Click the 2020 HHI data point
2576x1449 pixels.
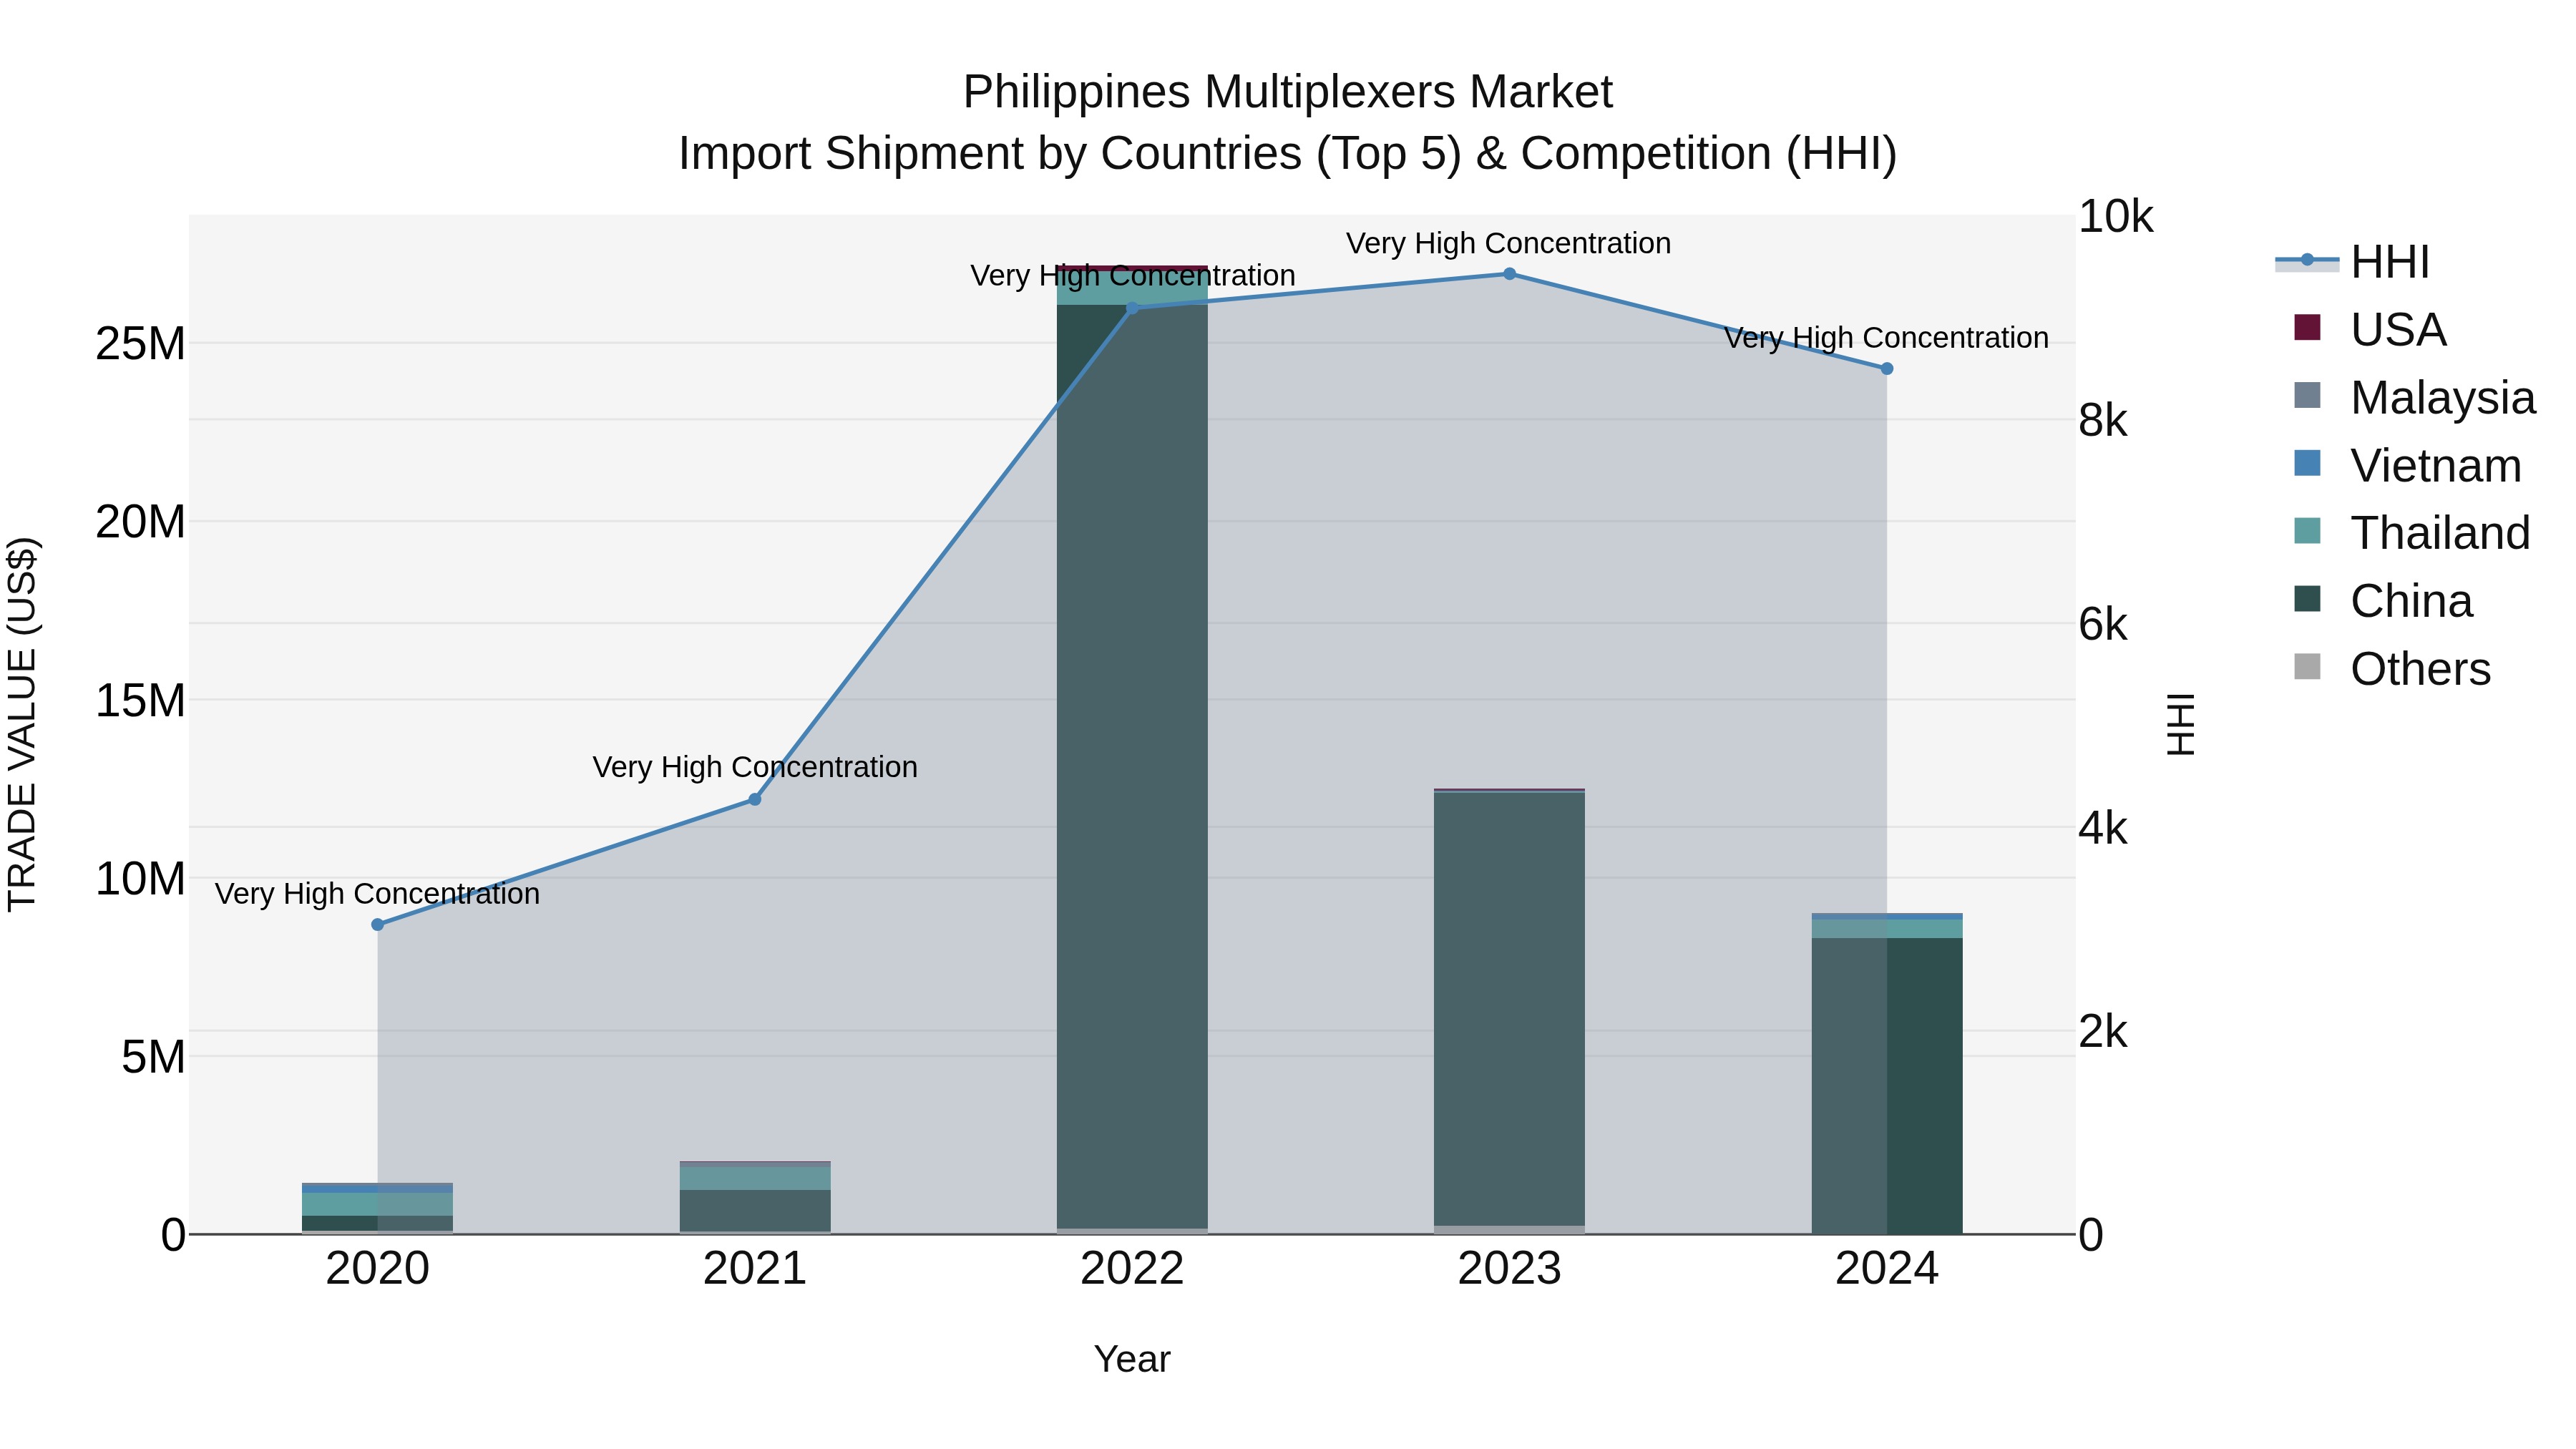(x=377, y=925)
